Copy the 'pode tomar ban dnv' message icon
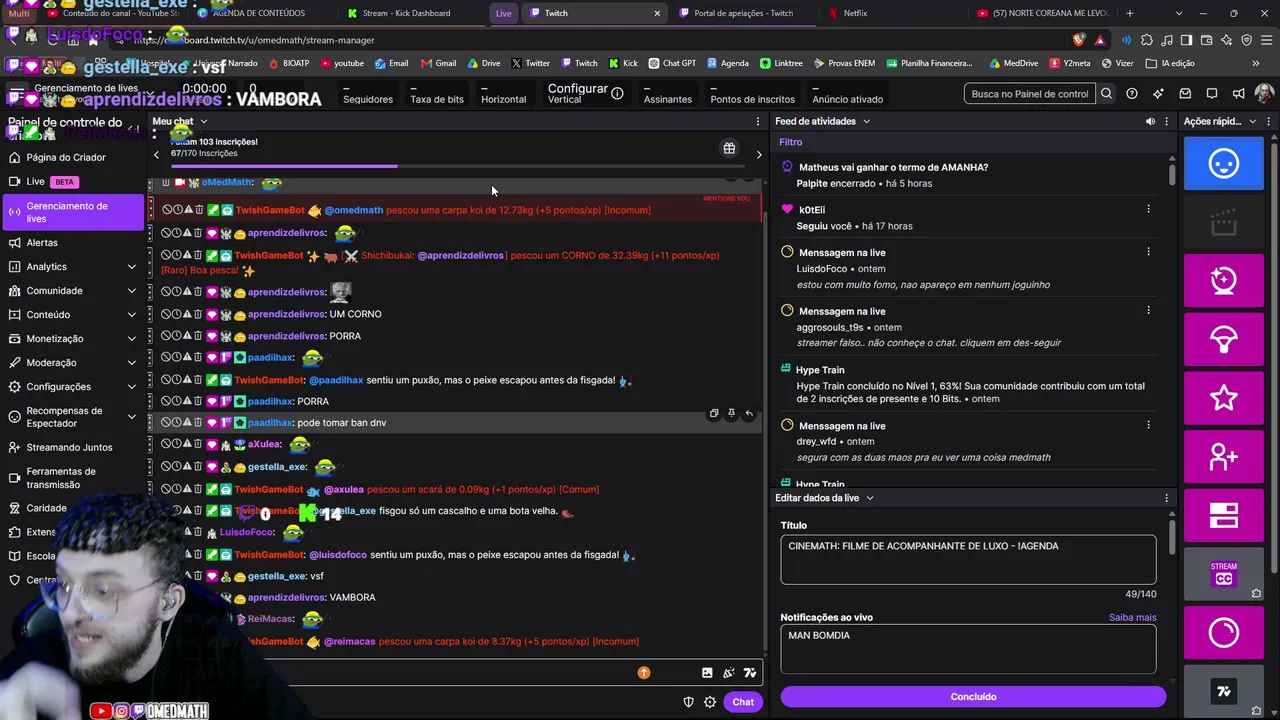 (x=714, y=413)
